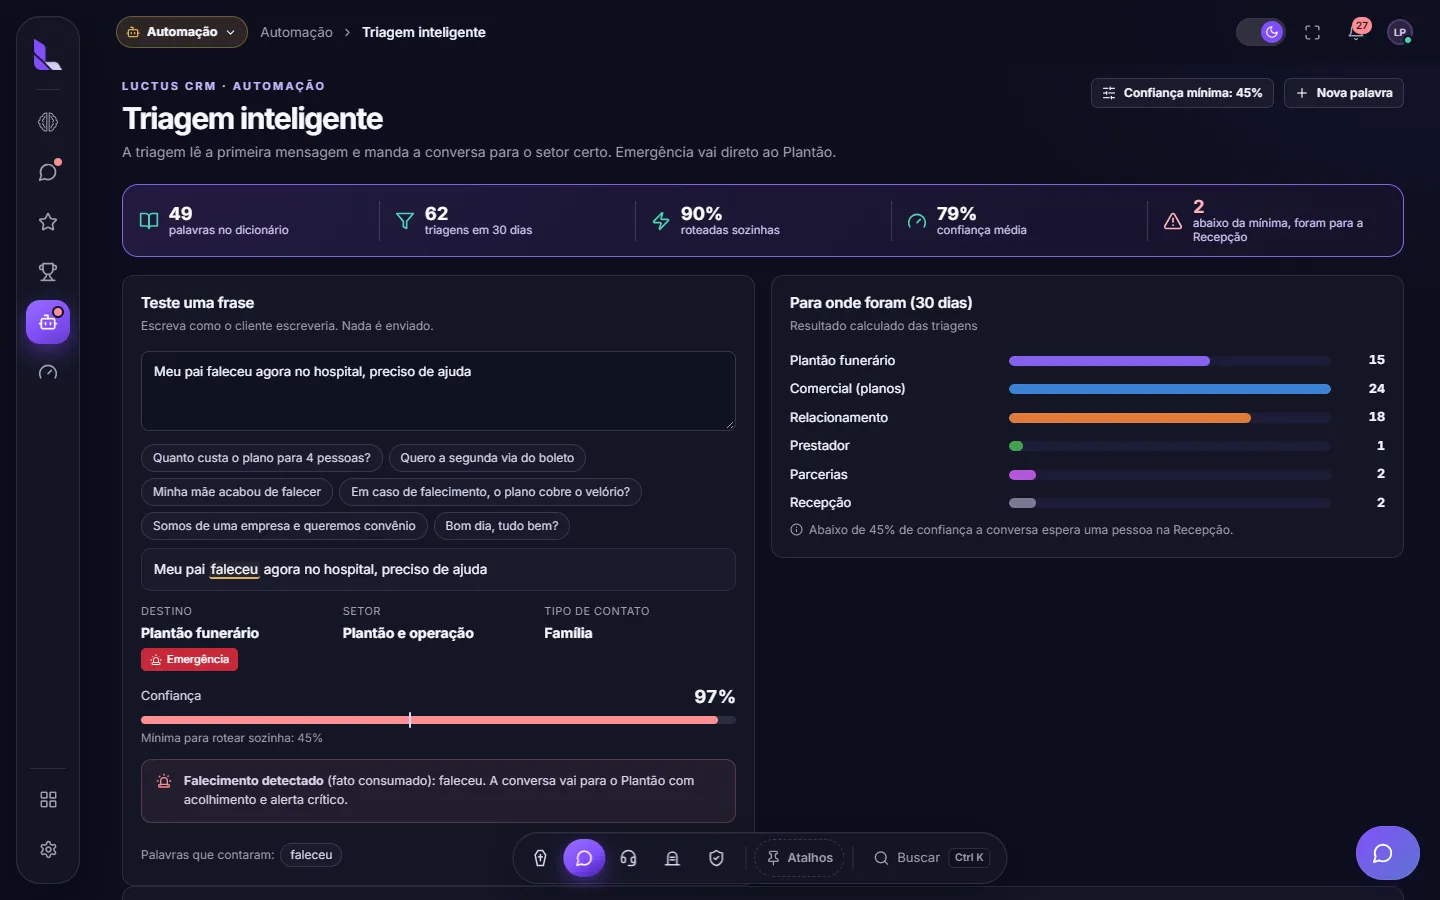Open the star icon in the sidebar
The width and height of the screenshot is (1440, 900).
pos(48,222)
